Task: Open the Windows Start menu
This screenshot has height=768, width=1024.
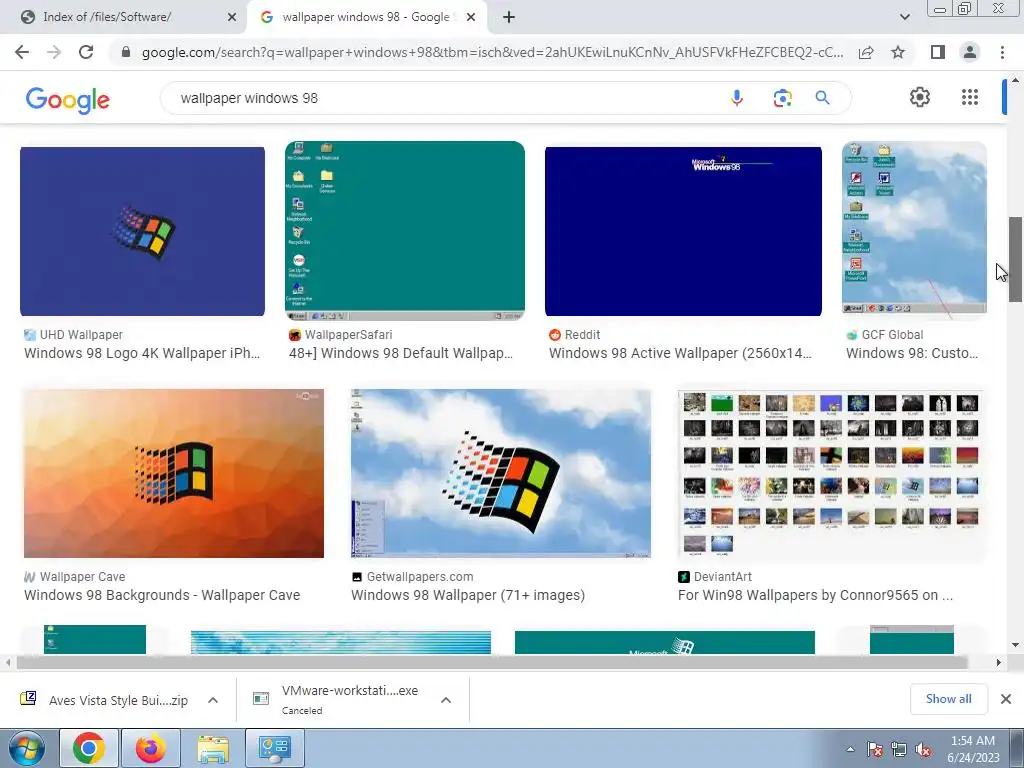Action: point(27,748)
